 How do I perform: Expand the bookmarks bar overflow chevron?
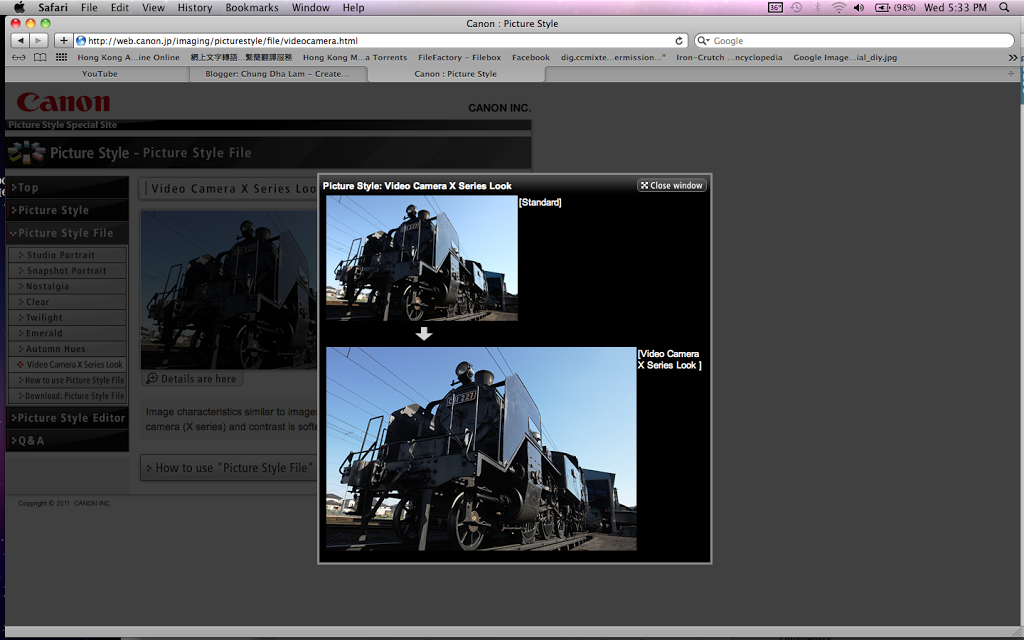point(1013,58)
